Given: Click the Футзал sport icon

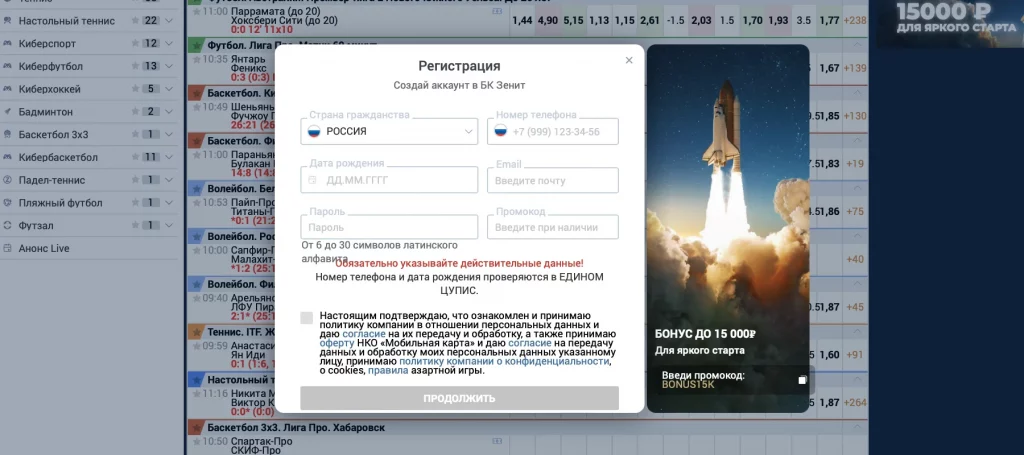Looking at the screenshot, I should coord(7,225).
